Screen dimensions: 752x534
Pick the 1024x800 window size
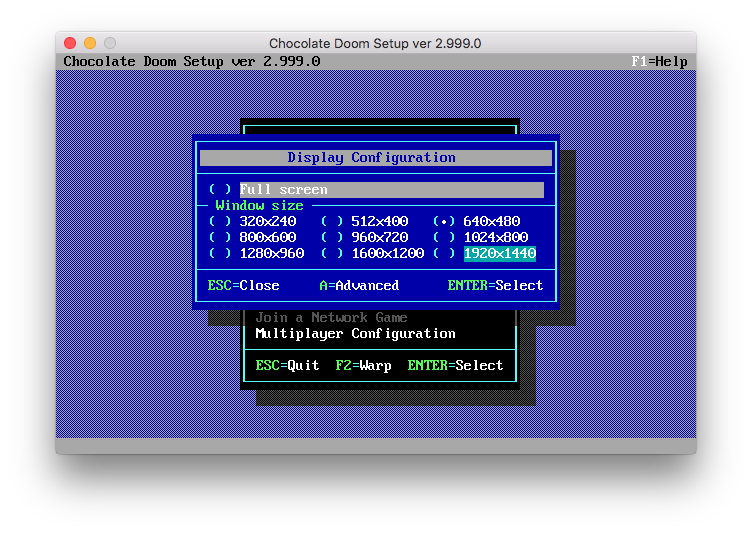[481, 237]
